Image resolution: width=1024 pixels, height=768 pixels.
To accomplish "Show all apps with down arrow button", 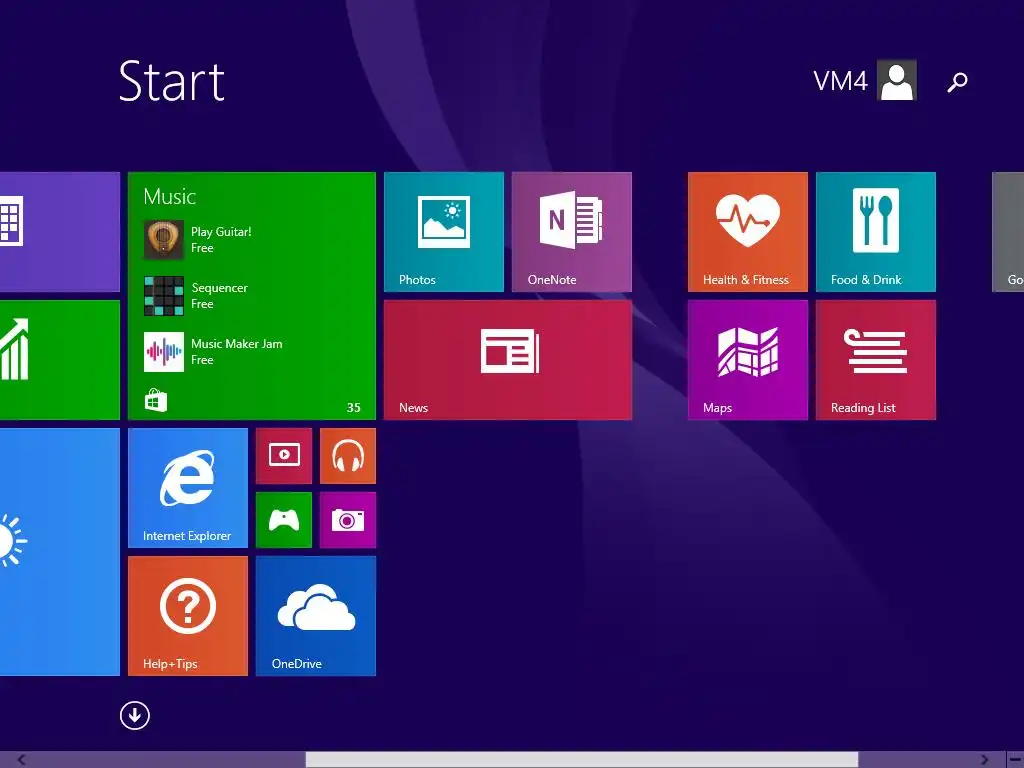I will 135,715.
